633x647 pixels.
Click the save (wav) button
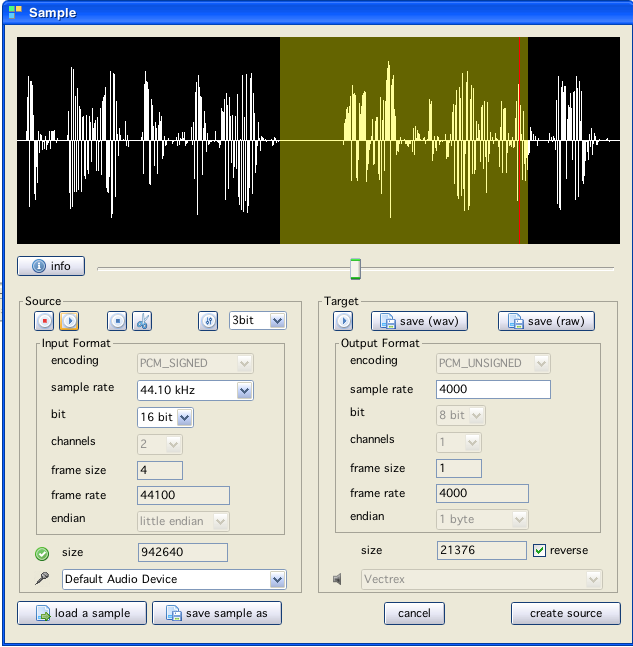tap(420, 321)
